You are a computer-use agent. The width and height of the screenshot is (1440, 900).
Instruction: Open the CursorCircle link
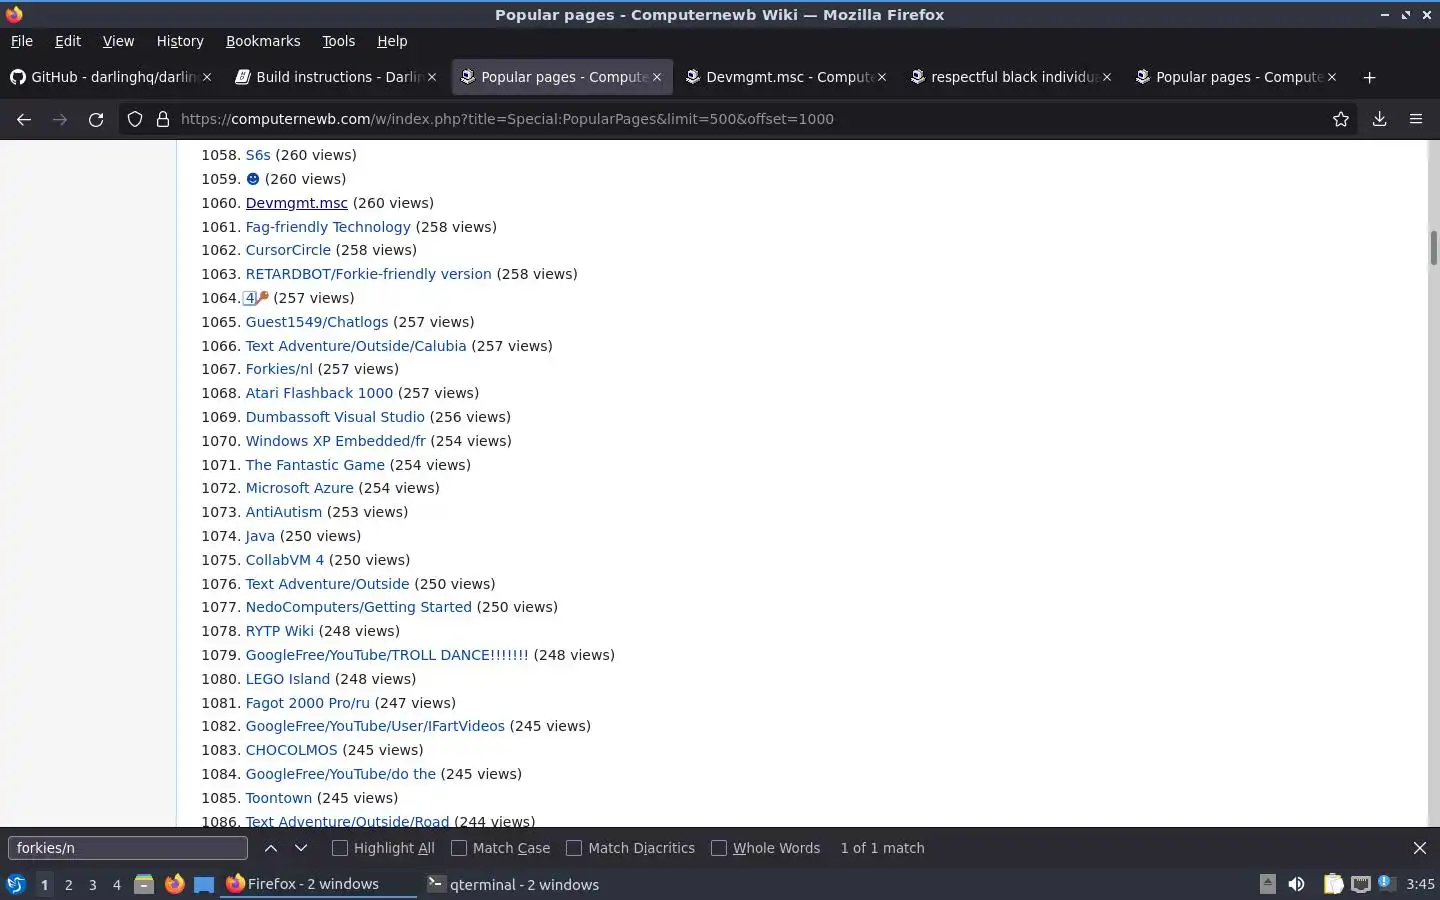[288, 250]
